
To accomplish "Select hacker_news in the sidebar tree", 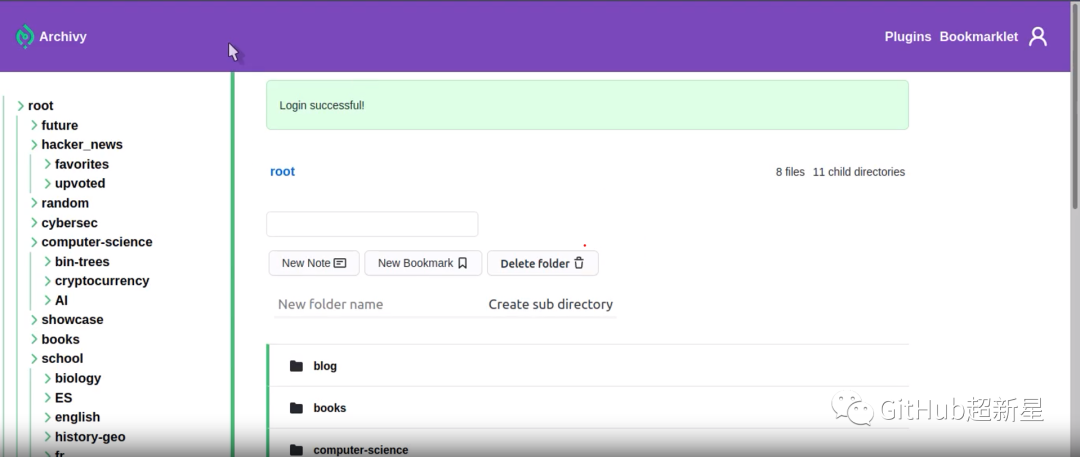I will [x=82, y=145].
